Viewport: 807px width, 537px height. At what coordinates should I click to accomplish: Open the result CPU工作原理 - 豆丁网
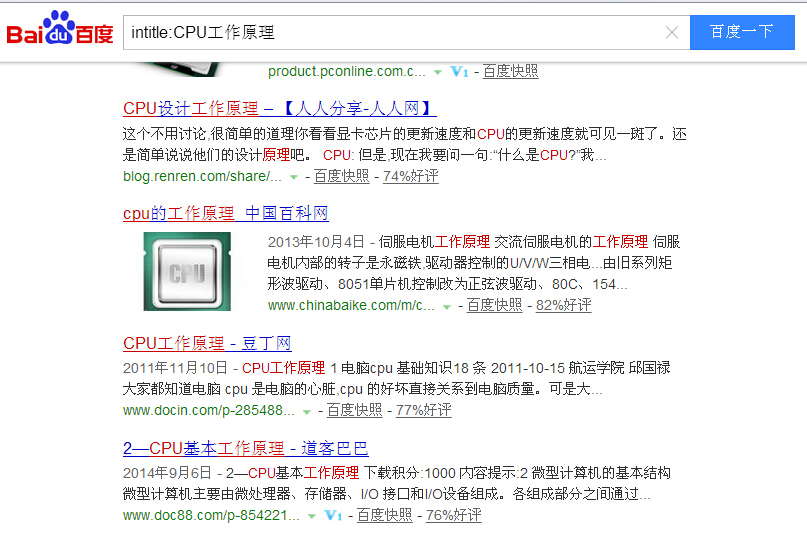pyautogui.click(x=207, y=343)
